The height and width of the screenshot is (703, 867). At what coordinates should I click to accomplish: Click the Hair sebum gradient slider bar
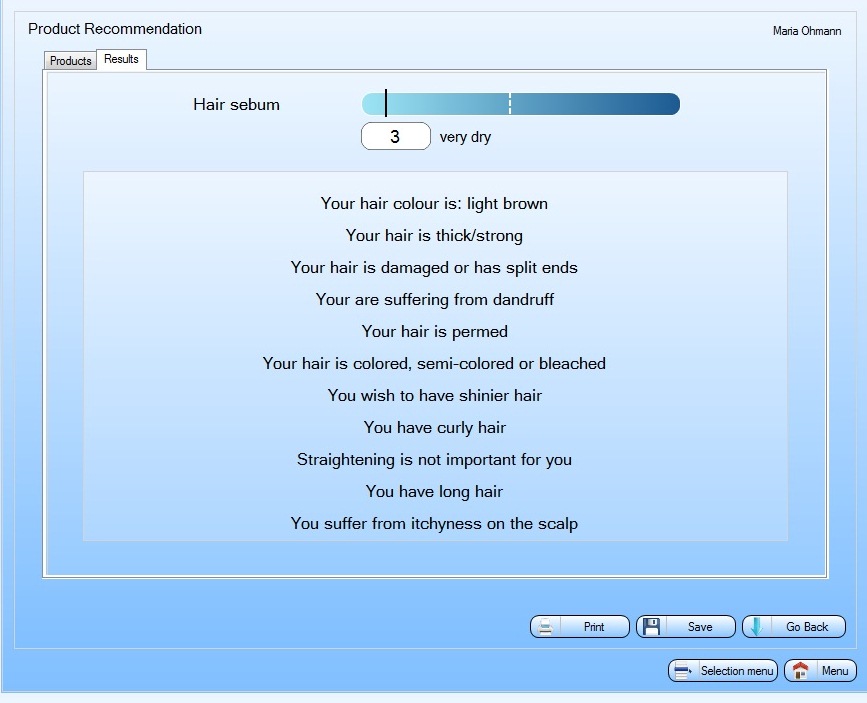click(520, 104)
